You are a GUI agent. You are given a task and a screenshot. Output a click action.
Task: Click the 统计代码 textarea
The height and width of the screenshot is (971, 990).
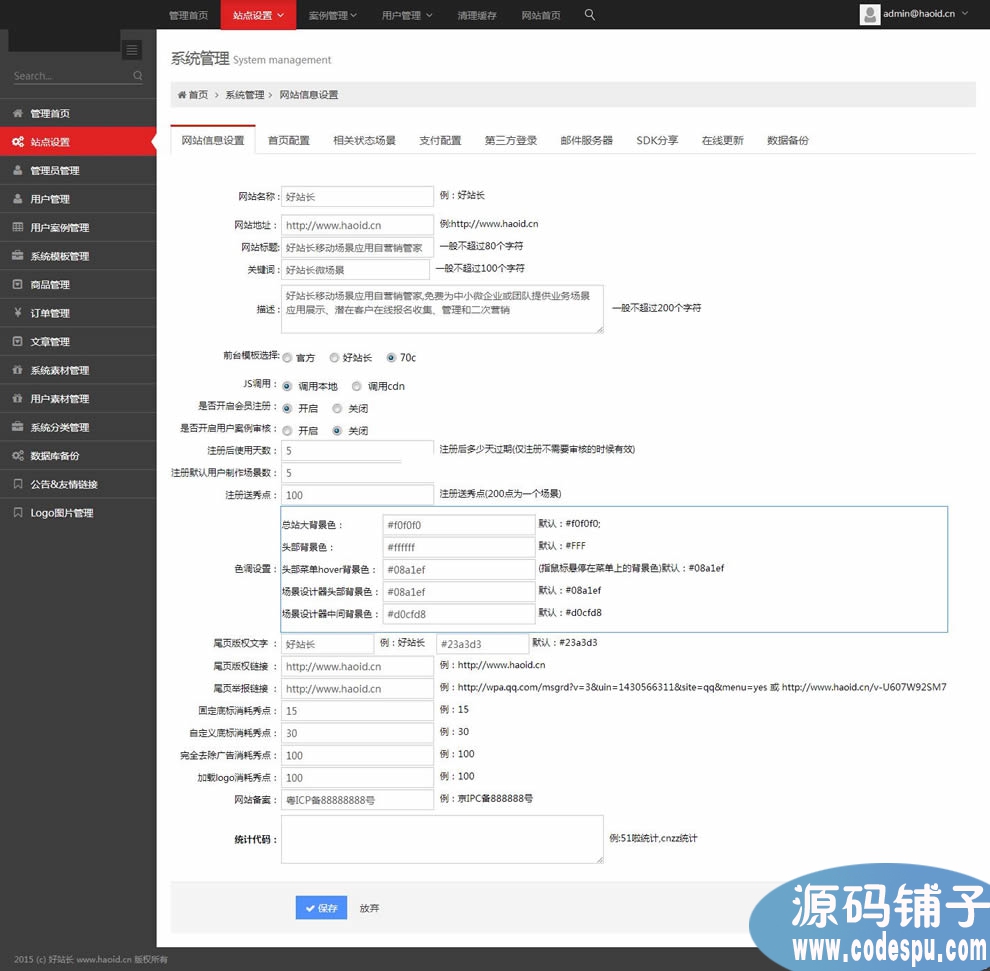442,839
